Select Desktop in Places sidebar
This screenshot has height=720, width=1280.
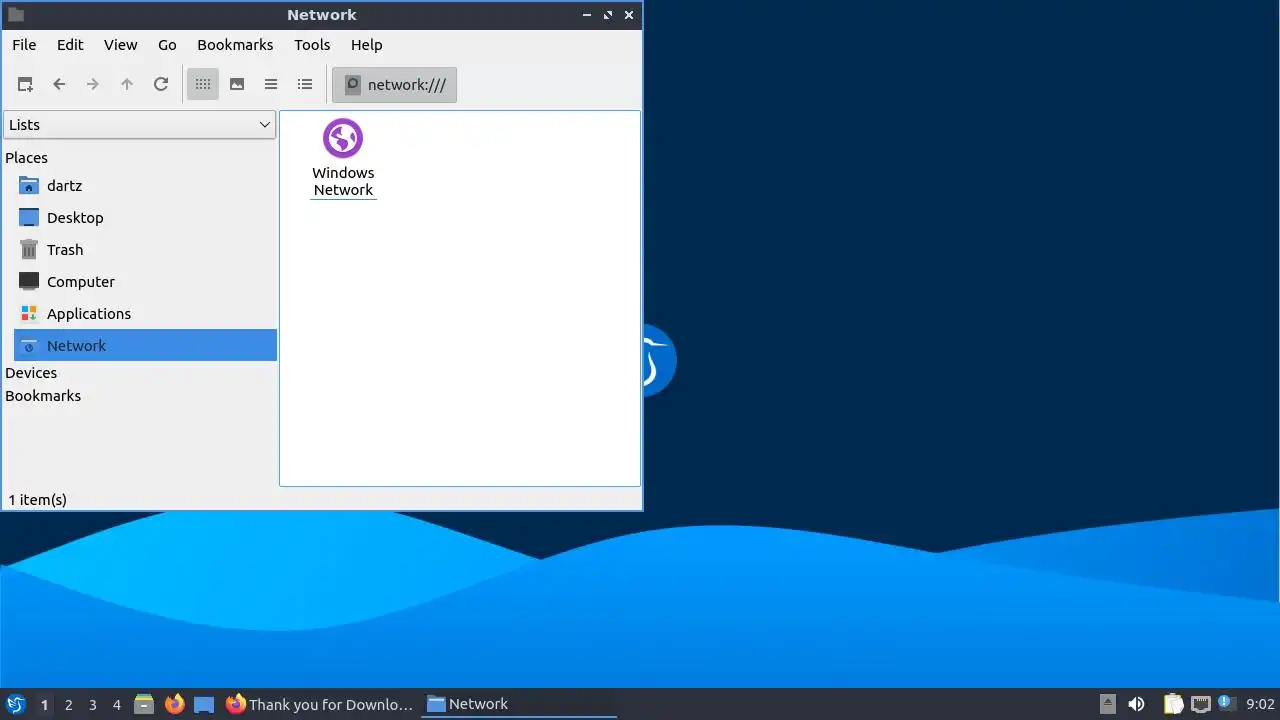pyautogui.click(x=145, y=218)
